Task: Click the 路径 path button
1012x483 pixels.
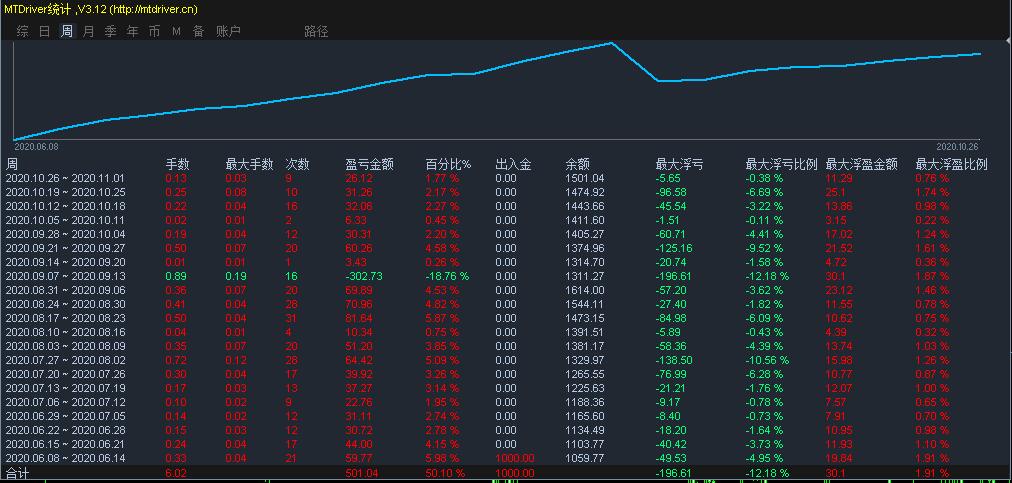Action: [x=316, y=31]
